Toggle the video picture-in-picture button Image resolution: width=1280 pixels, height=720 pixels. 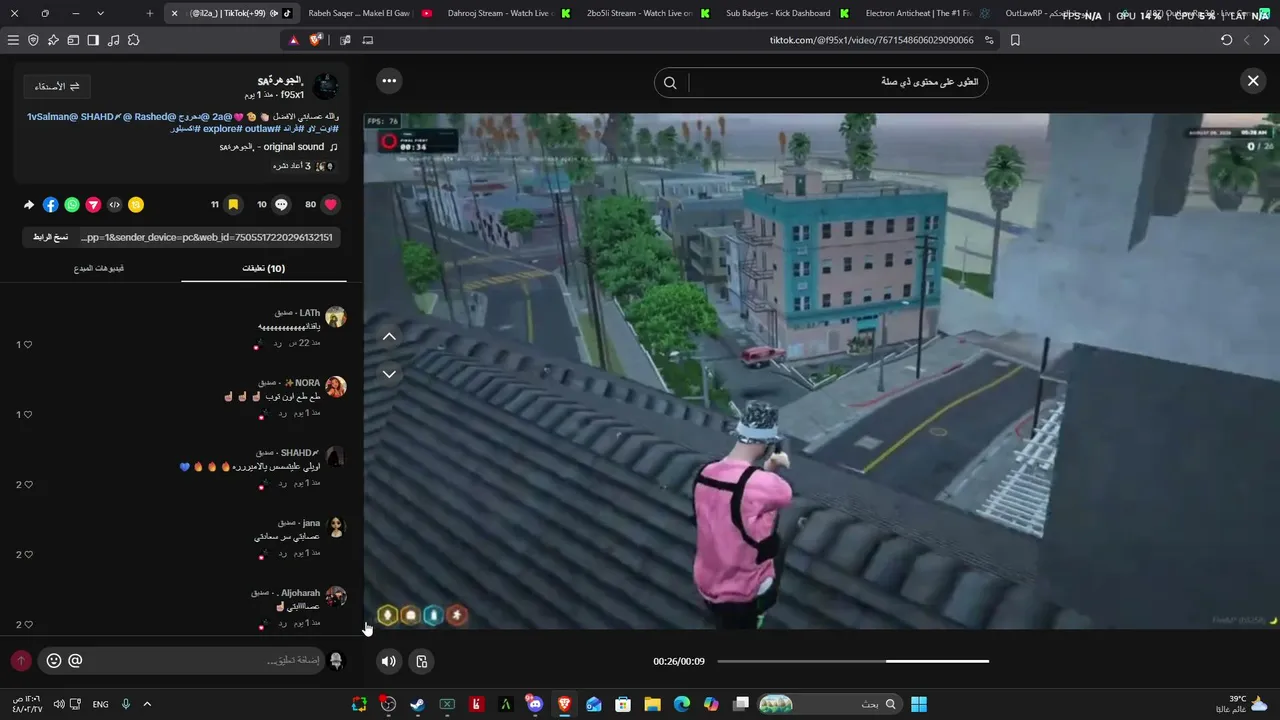(422, 661)
